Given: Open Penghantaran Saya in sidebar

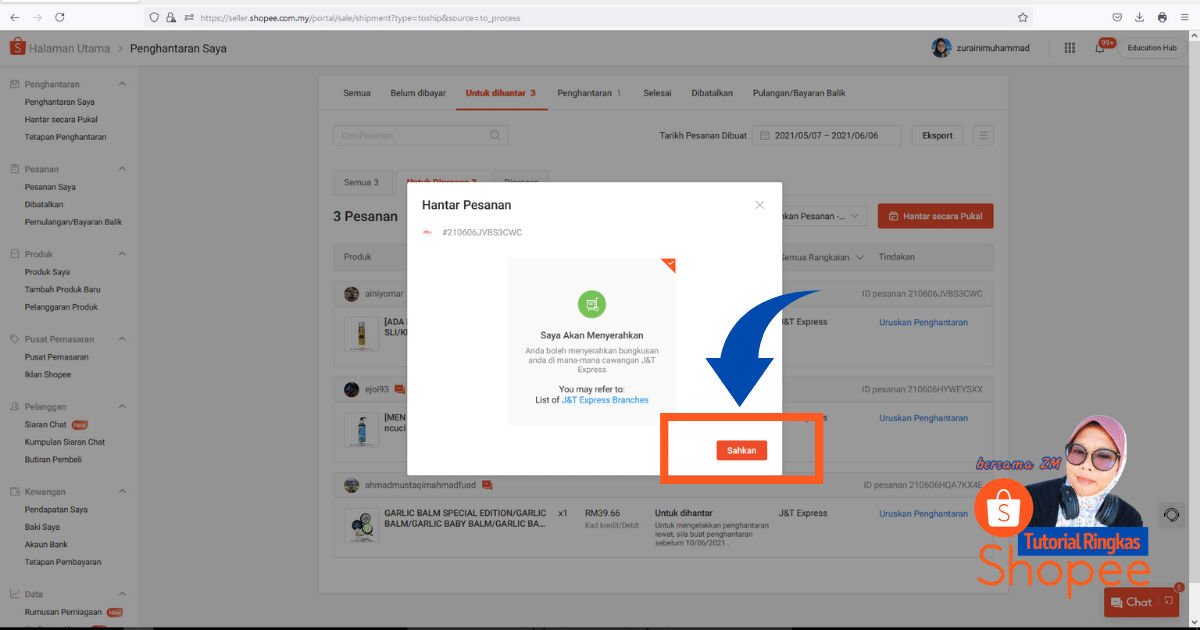Looking at the screenshot, I should tap(60, 102).
